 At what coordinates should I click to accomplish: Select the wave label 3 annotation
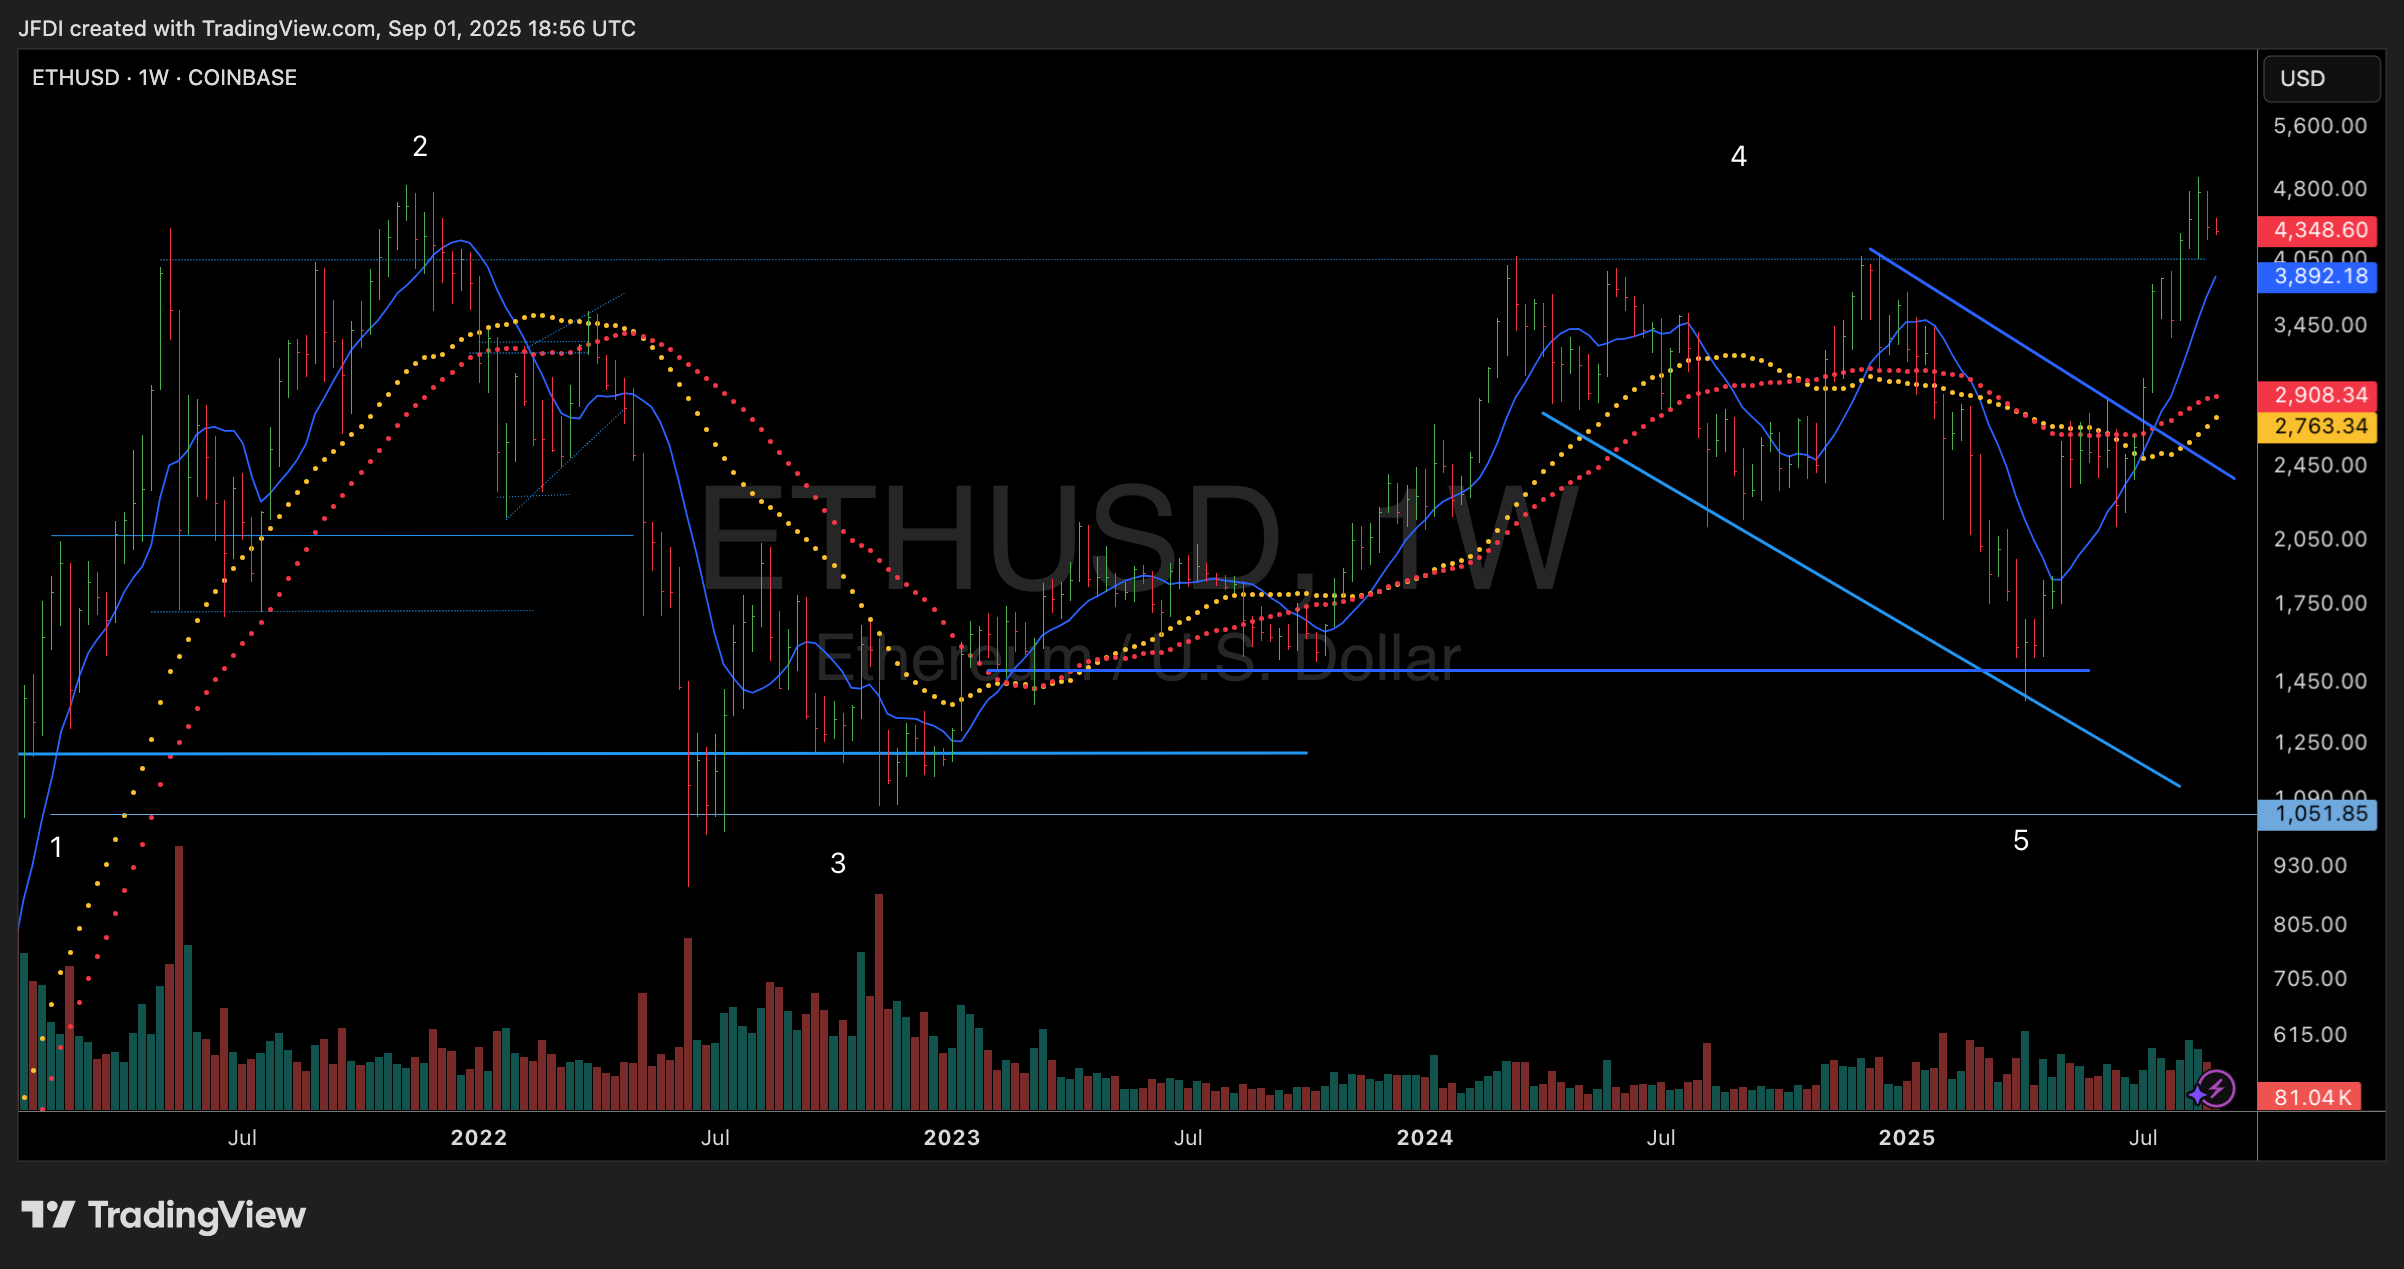click(x=838, y=863)
